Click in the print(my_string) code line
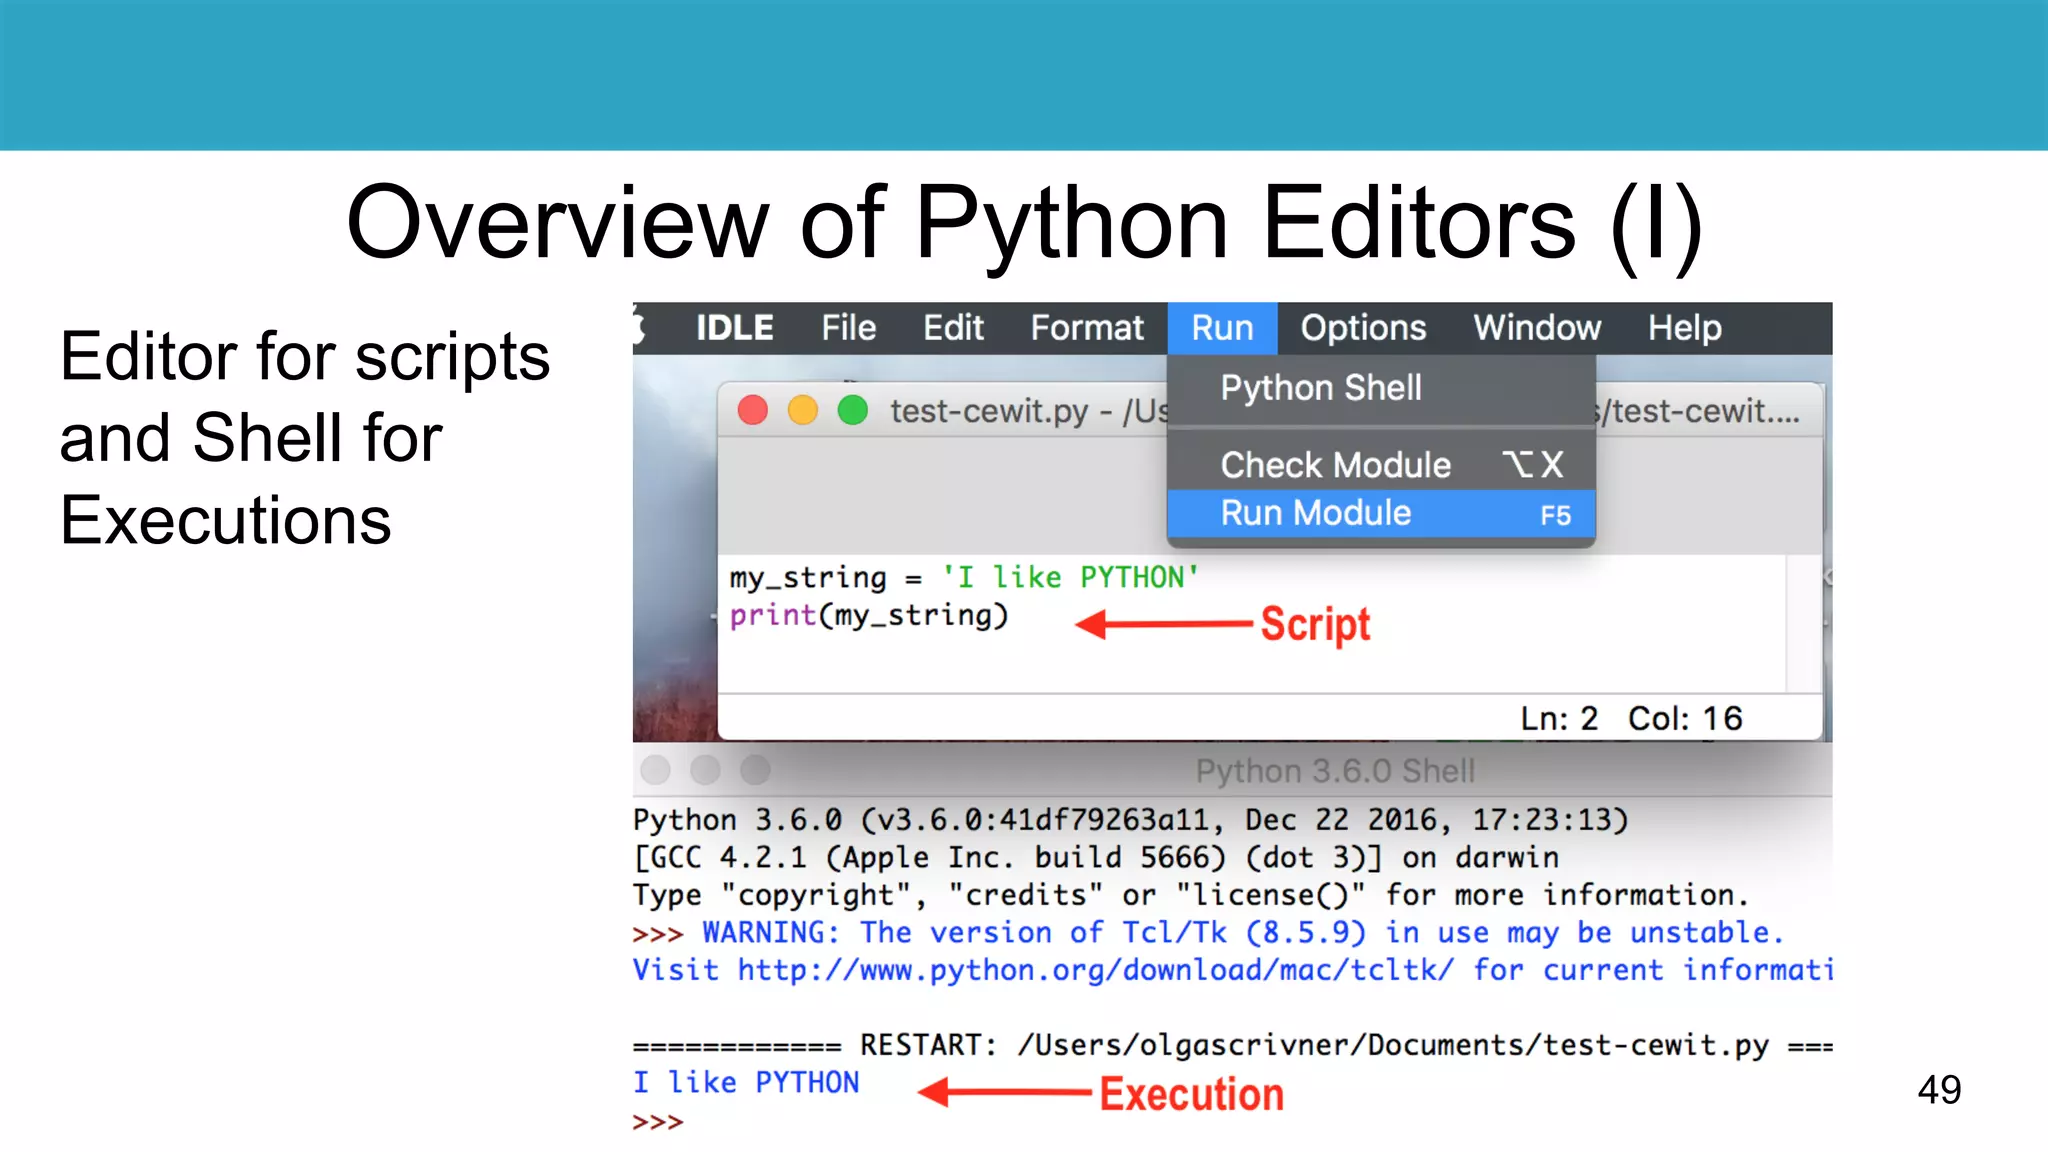 [x=869, y=615]
